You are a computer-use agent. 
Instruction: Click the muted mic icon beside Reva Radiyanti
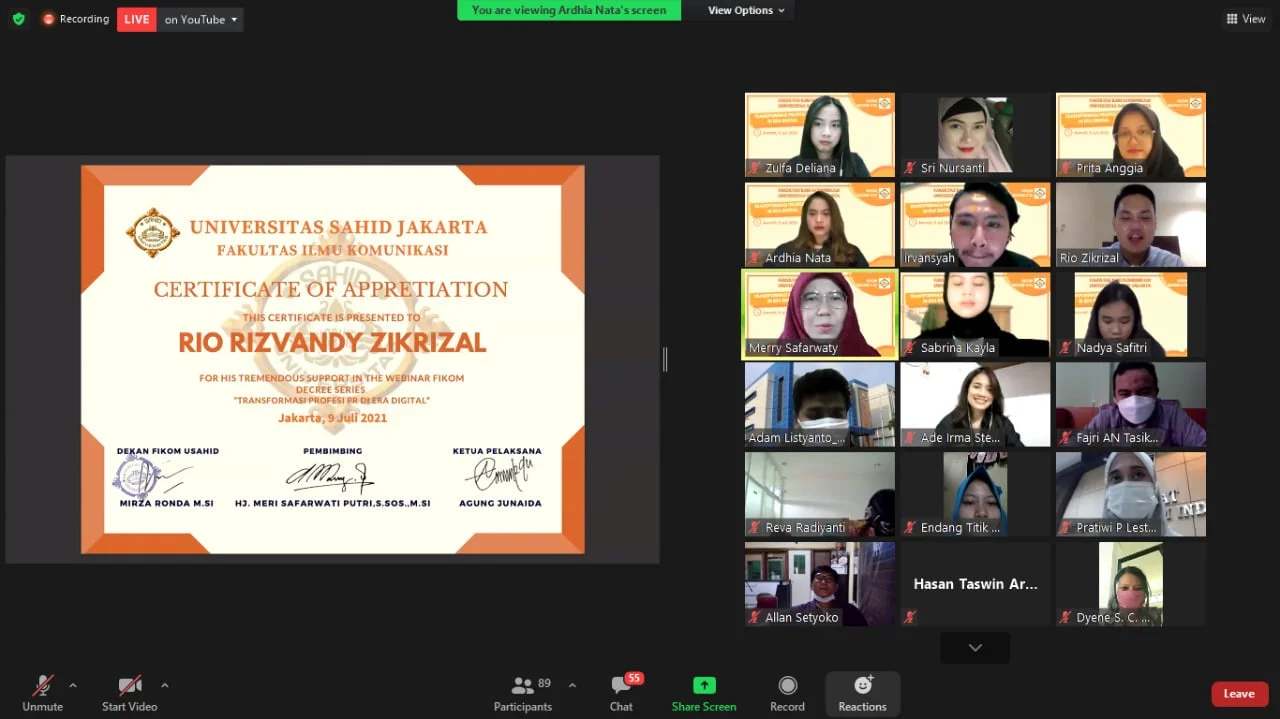click(x=755, y=527)
